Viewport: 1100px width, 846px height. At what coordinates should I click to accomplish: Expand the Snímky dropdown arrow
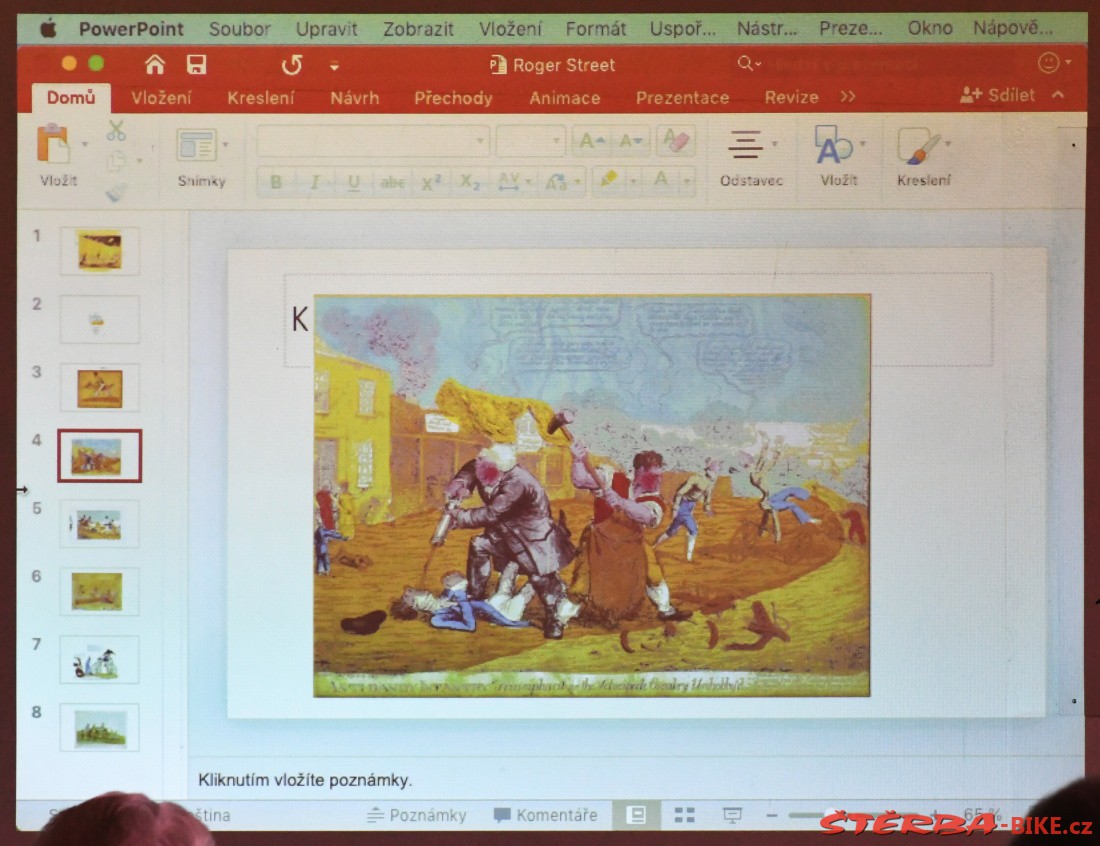click(225, 145)
